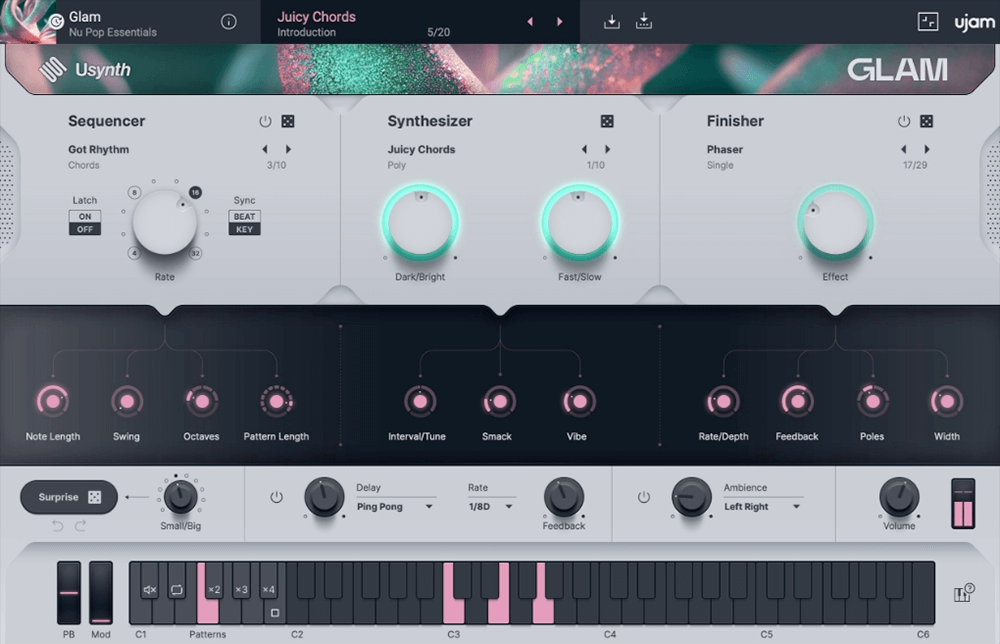
Task: Randomize the Sequencer with its dice icon
Action: (288, 121)
